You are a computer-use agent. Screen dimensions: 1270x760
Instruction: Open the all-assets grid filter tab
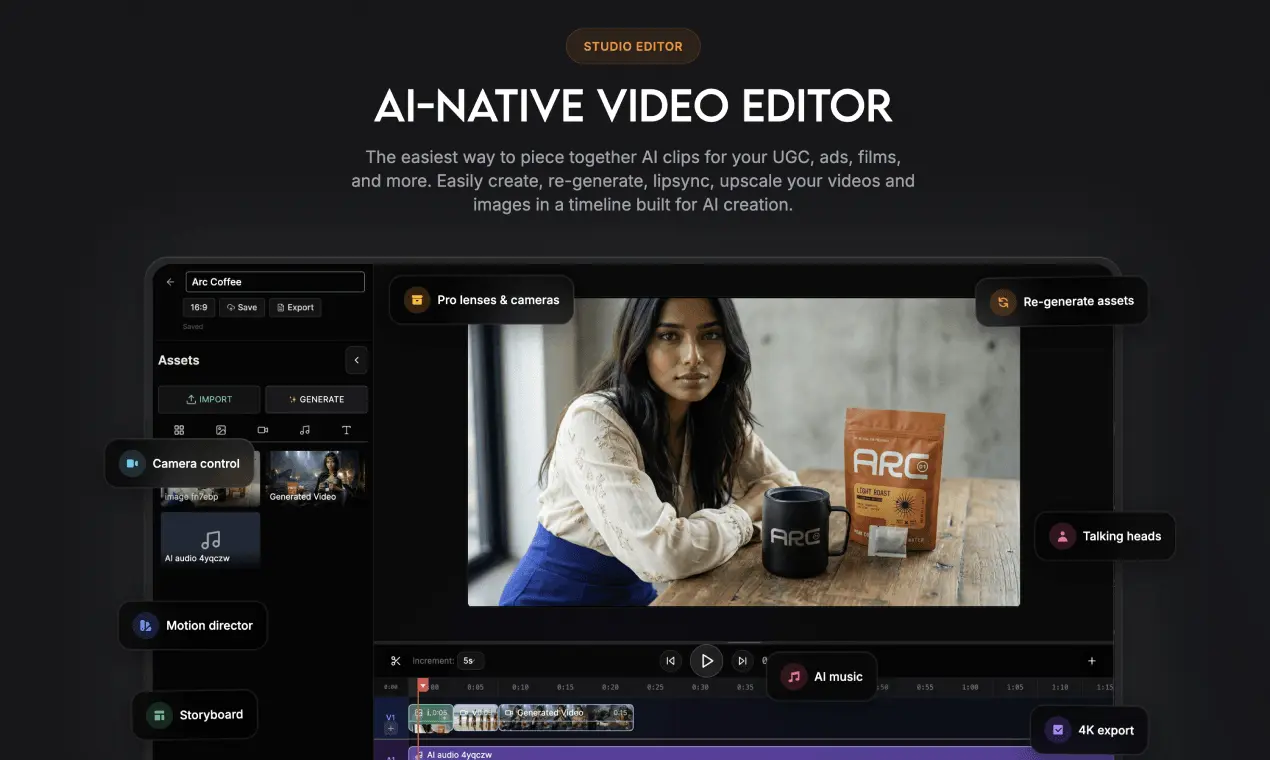pos(179,430)
